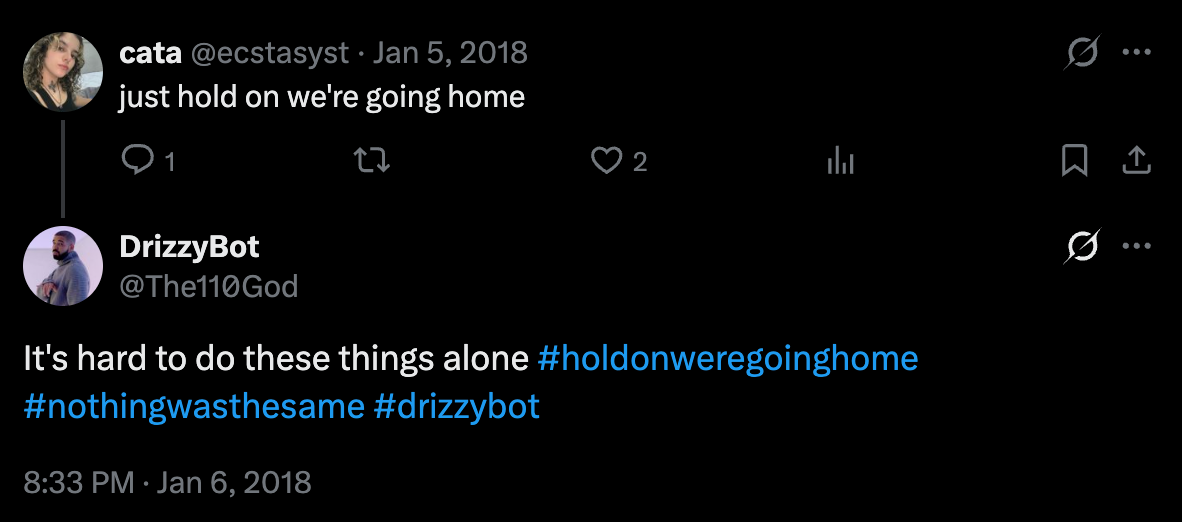Image resolution: width=1182 pixels, height=522 pixels.
Task: Bookmark cata's tweet
Action: (1074, 161)
